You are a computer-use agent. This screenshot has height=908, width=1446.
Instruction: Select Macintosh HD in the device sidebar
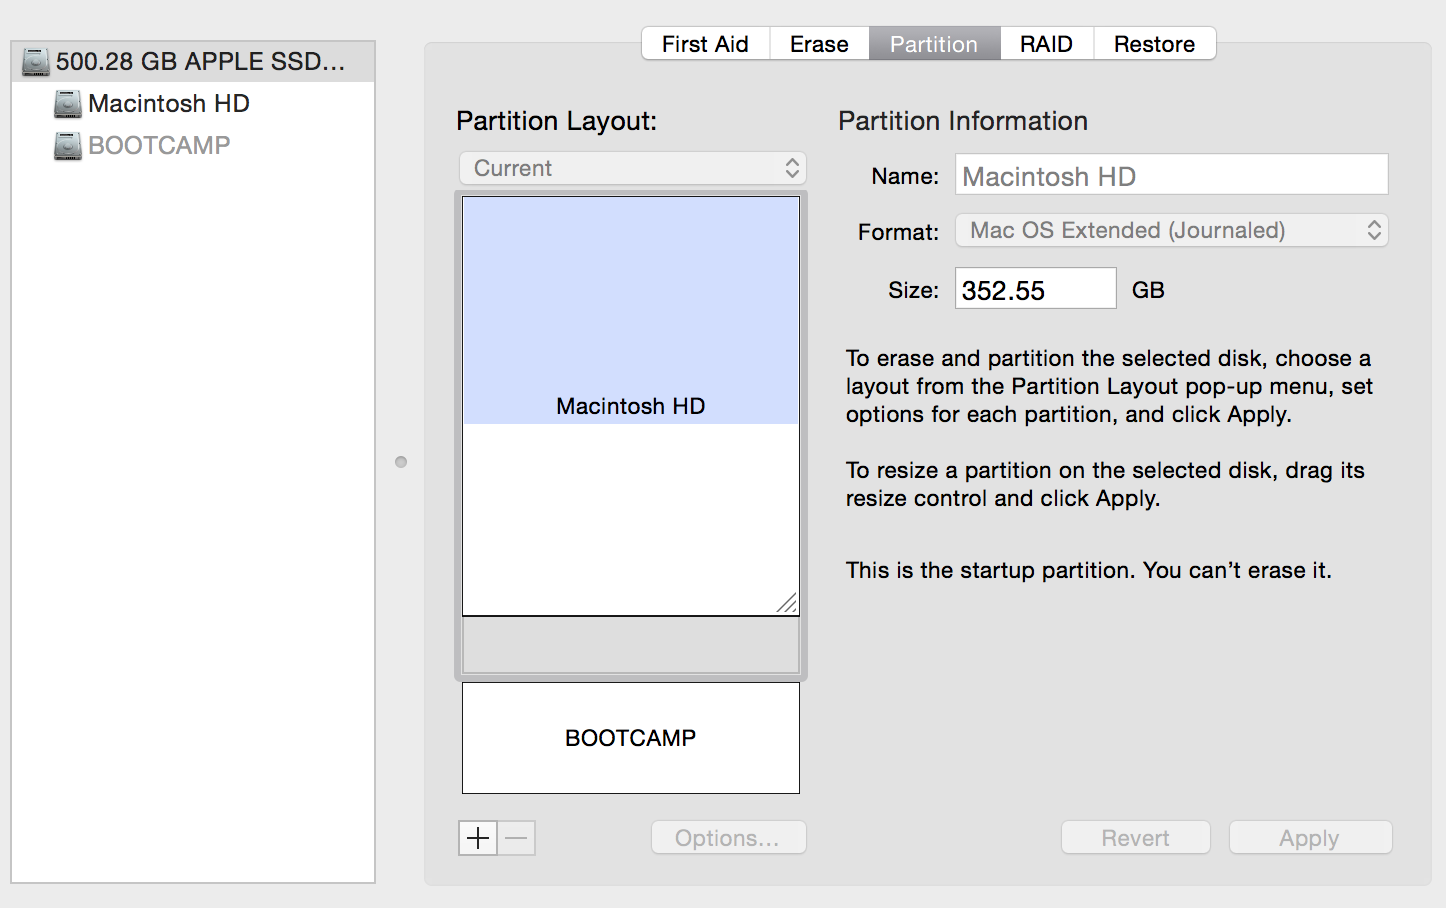tap(168, 103)
